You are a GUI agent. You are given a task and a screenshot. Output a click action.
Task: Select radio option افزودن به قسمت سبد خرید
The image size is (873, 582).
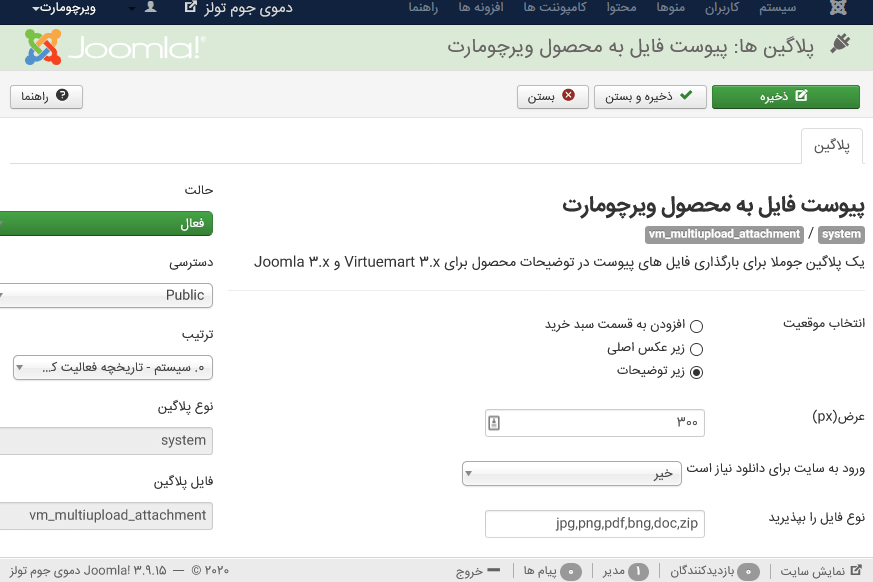[x=696, y=326]
